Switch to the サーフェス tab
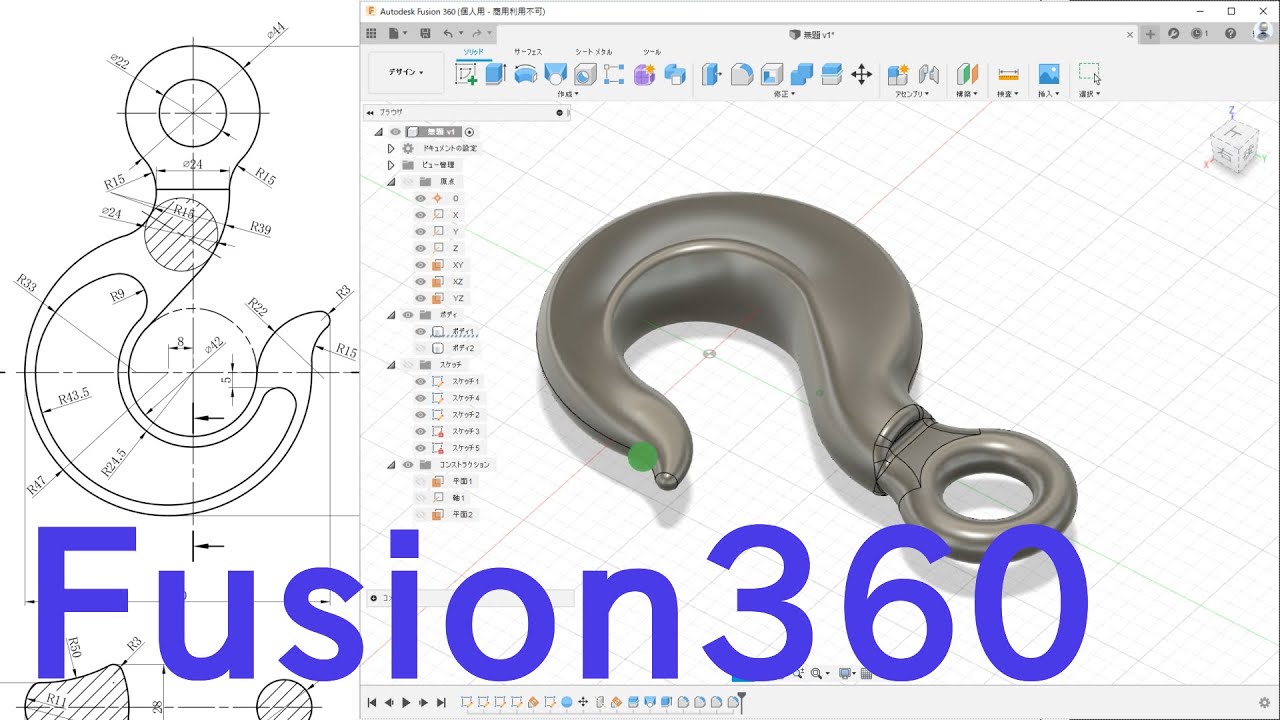Viewport: 1280px width, 720px height. [x=528, y=50]
